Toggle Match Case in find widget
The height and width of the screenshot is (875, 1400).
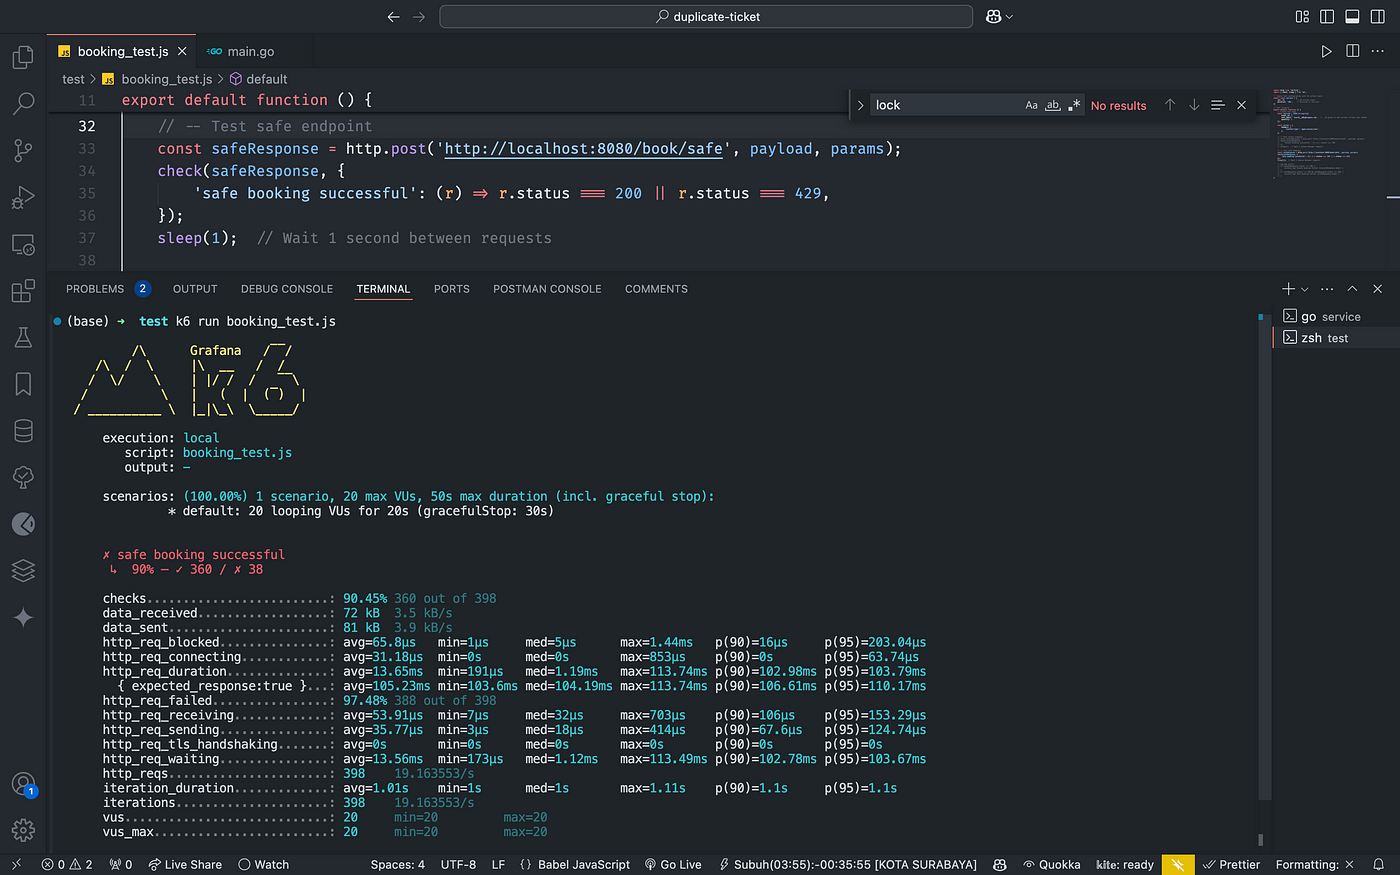pyautogui.click(x=1031, y=105)
